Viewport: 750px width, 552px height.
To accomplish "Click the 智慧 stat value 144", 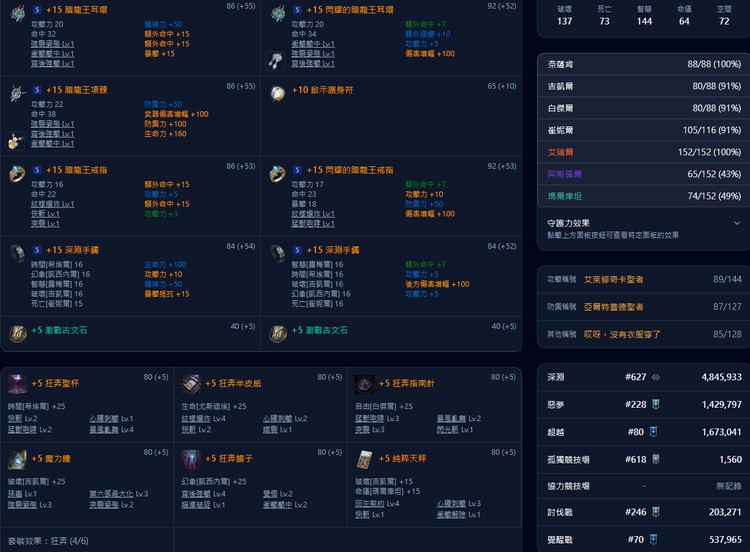I will pos(644,21).
